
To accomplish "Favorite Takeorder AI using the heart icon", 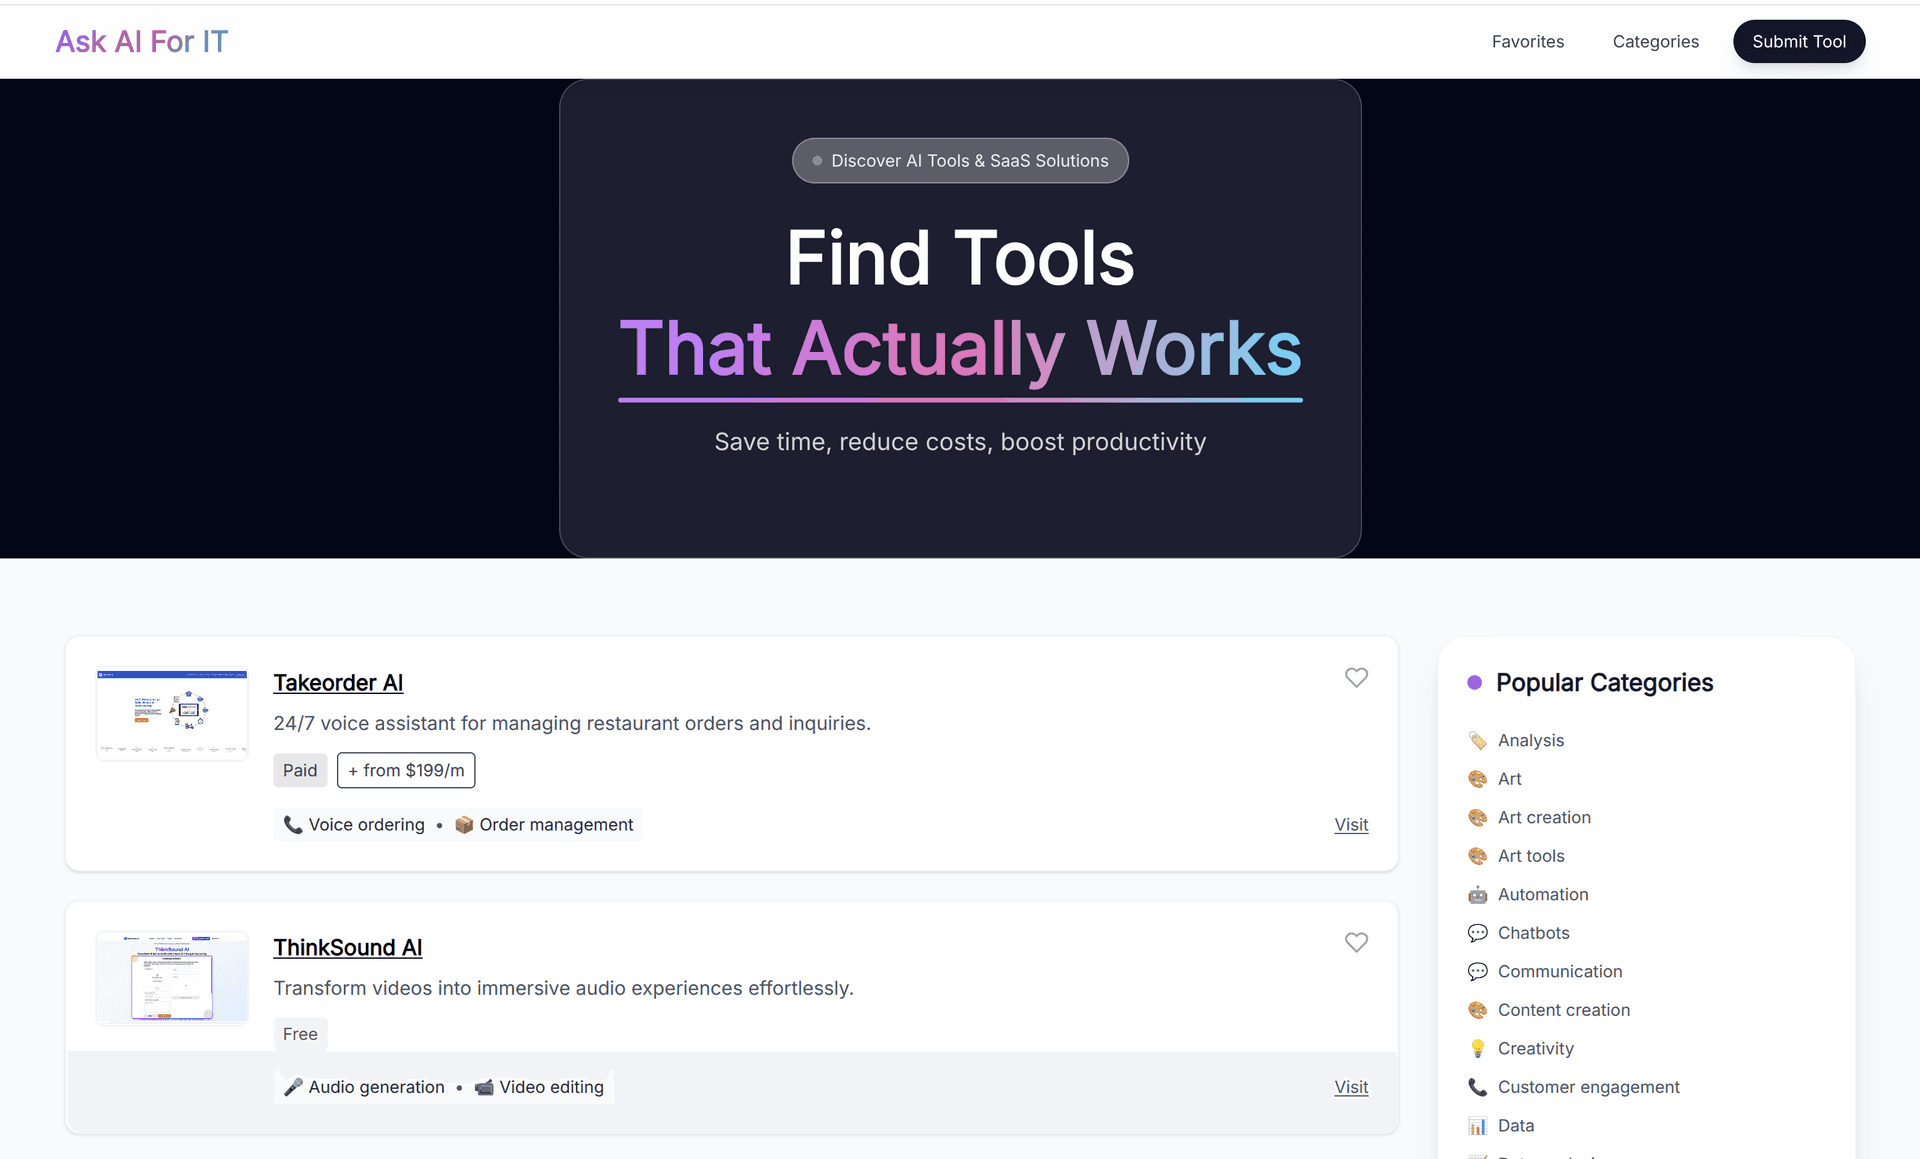I will point(1356,678).
